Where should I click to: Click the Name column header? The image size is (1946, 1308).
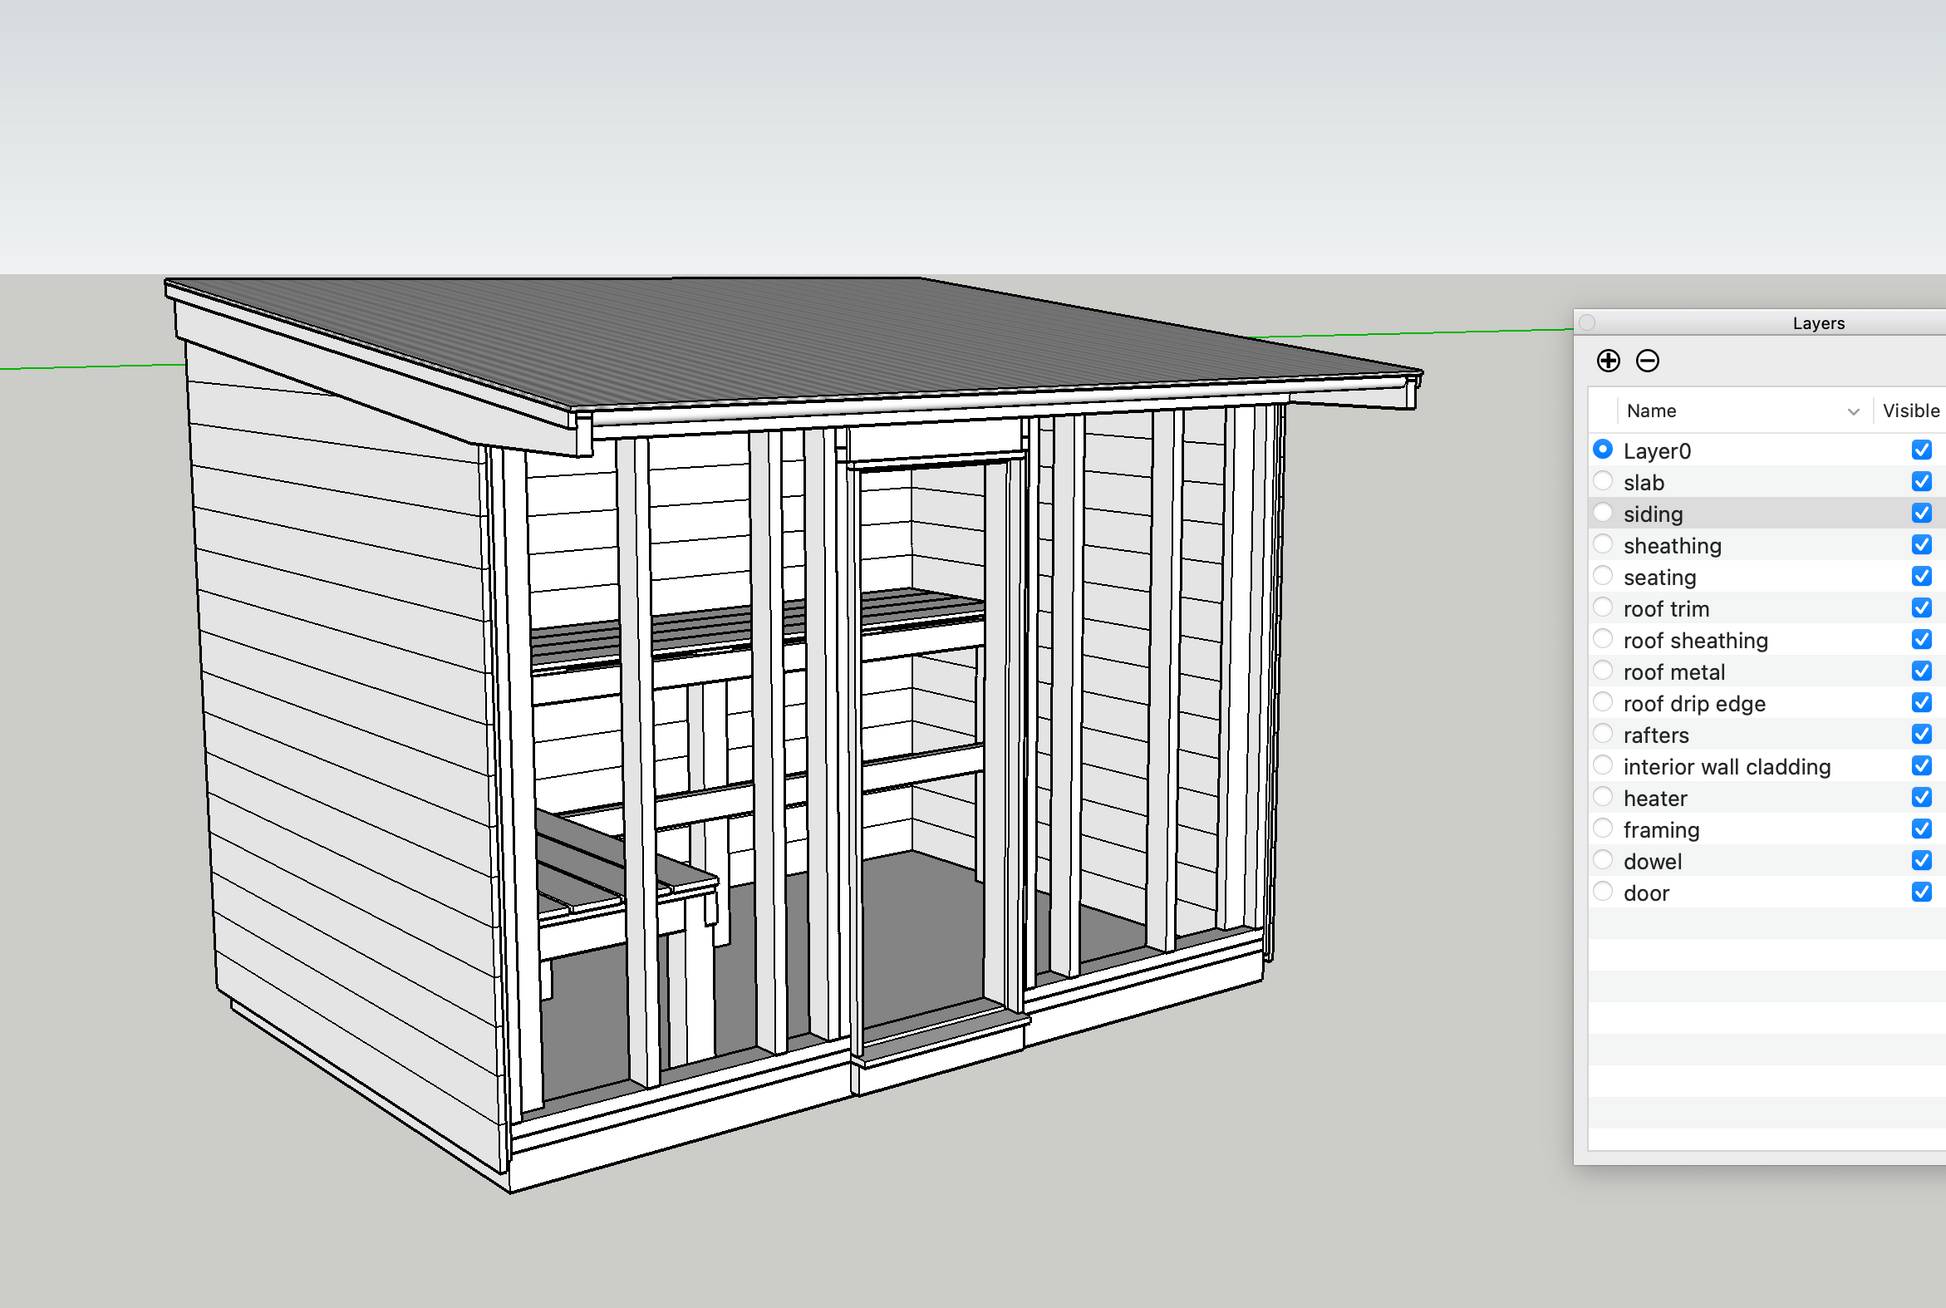[x=1652, y=411]
